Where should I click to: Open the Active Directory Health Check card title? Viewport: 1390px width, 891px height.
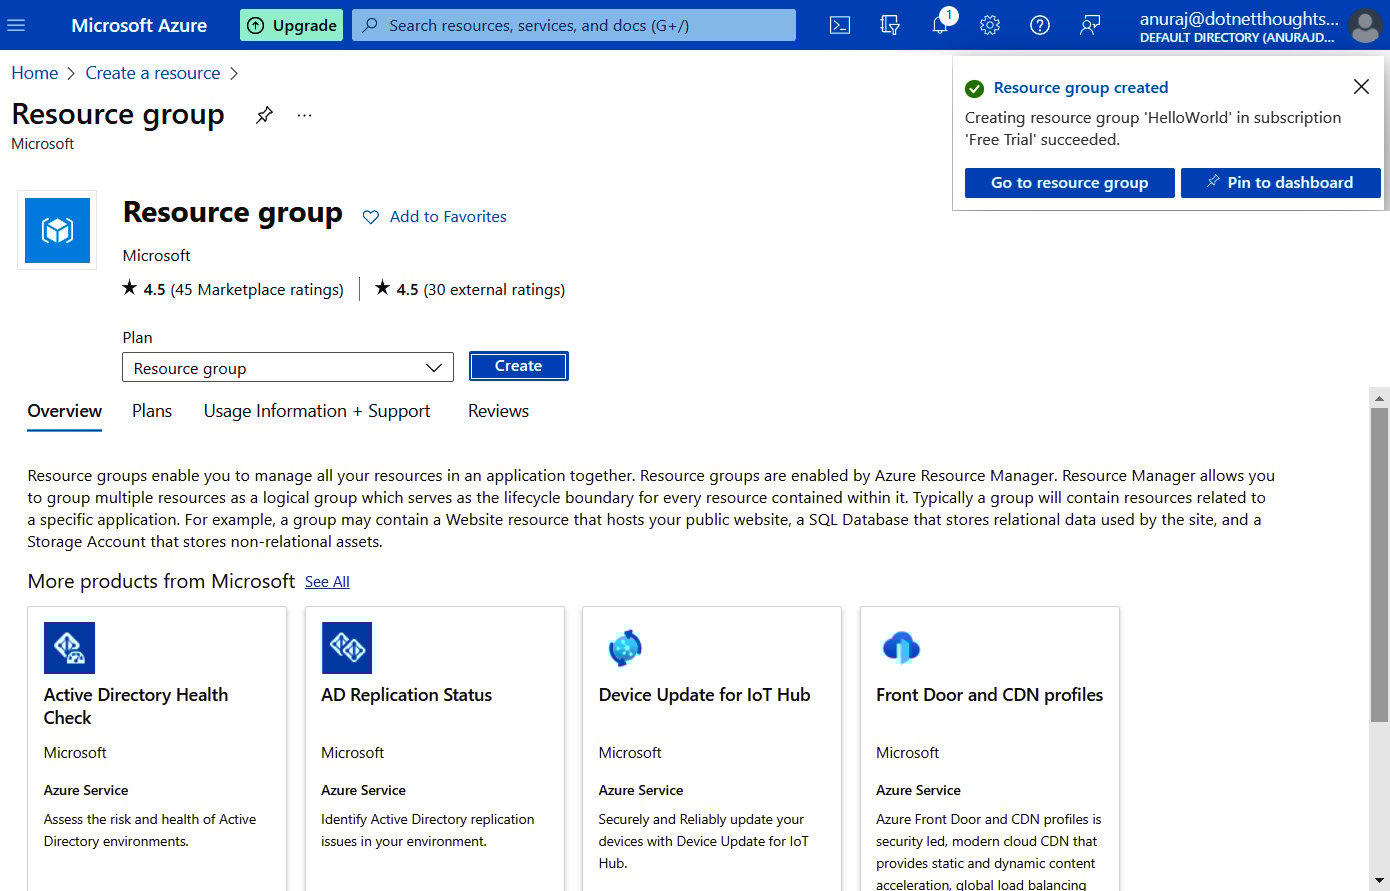[x=136, y=706]
